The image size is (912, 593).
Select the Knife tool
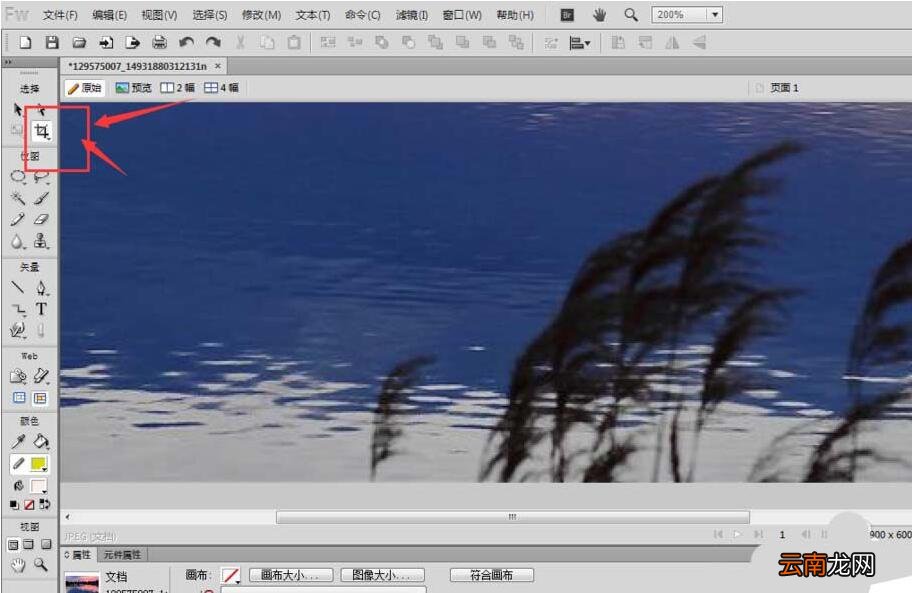point(41,330)
